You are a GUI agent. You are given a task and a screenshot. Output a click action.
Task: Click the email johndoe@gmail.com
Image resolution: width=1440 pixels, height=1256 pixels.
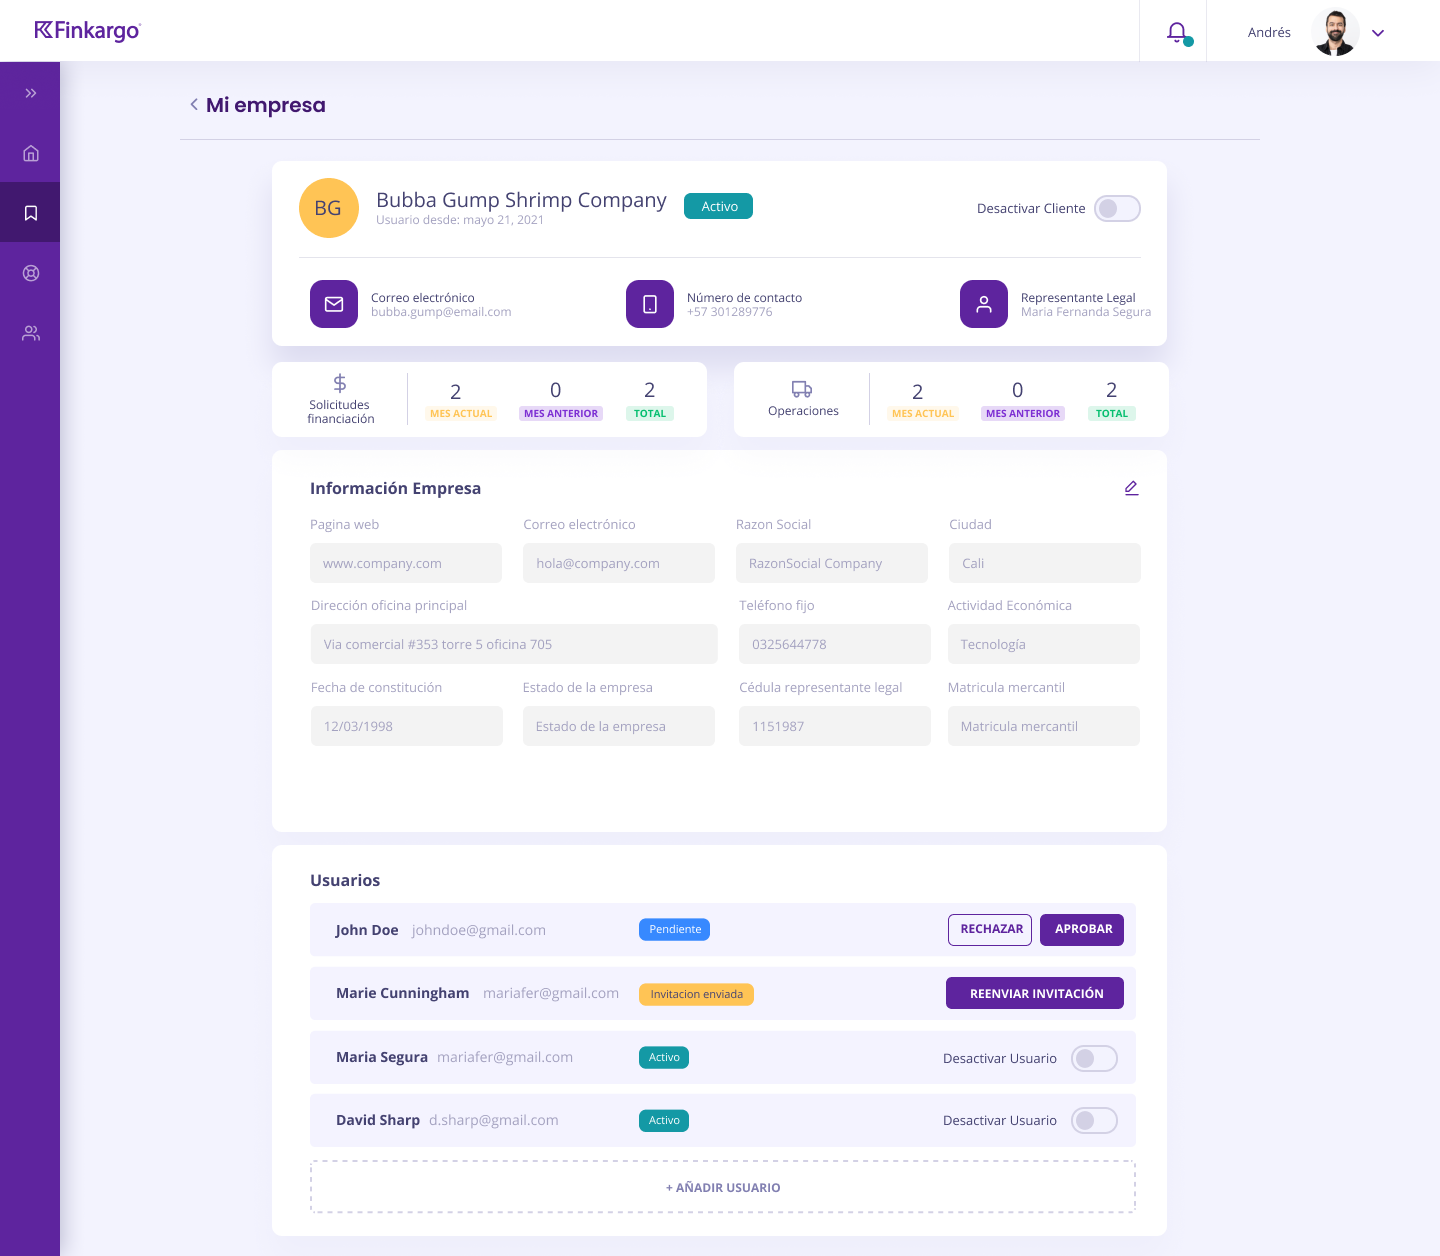point(479,930)
